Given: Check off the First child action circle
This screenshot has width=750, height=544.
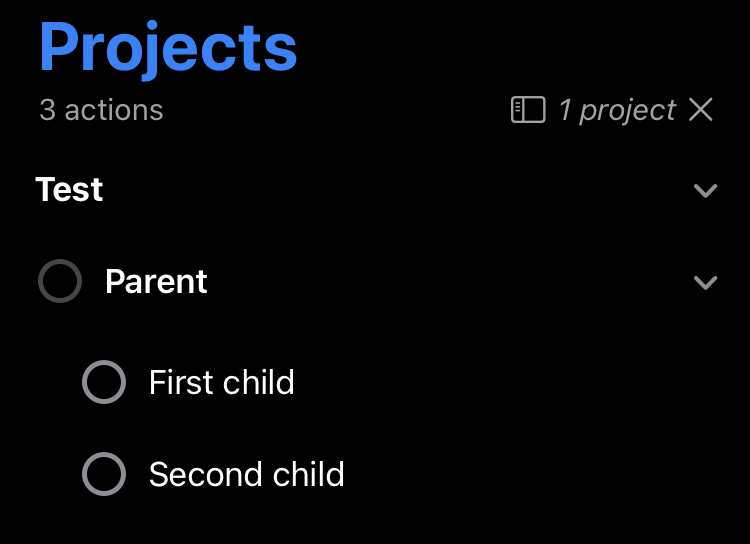Looking at the screenshot, I should pyautogui.click(x=104, y=382).
